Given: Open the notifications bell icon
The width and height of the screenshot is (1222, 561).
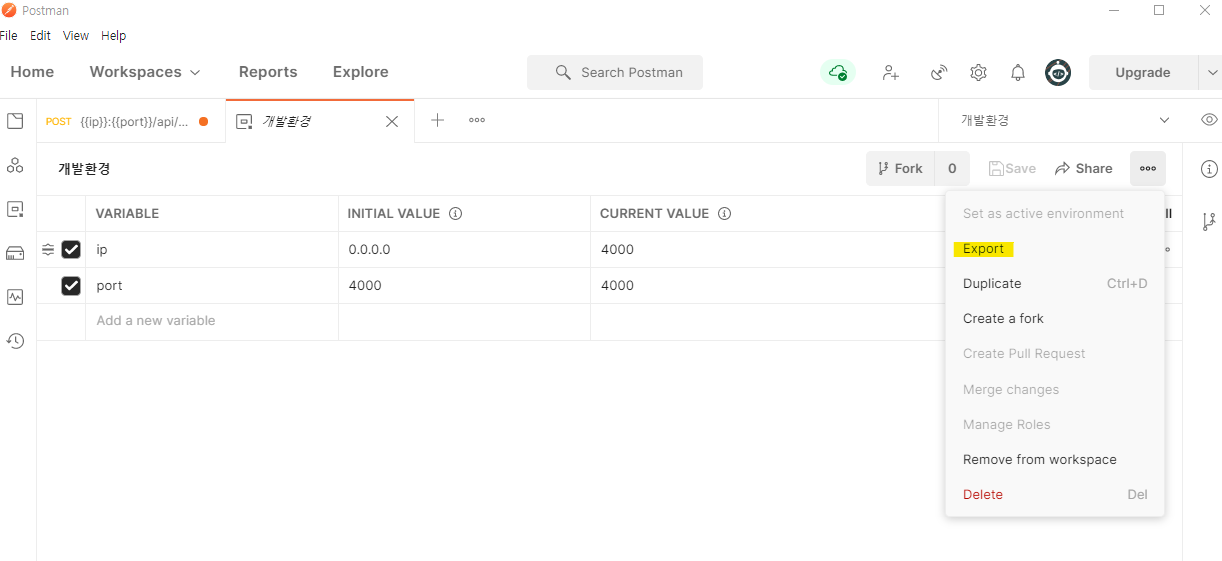Looking at the screenshot, I should pyautogui.click(x=1018, y=72).
